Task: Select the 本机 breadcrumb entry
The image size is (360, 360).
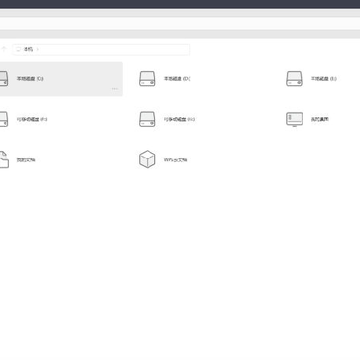Action: [x=28, y=49]
